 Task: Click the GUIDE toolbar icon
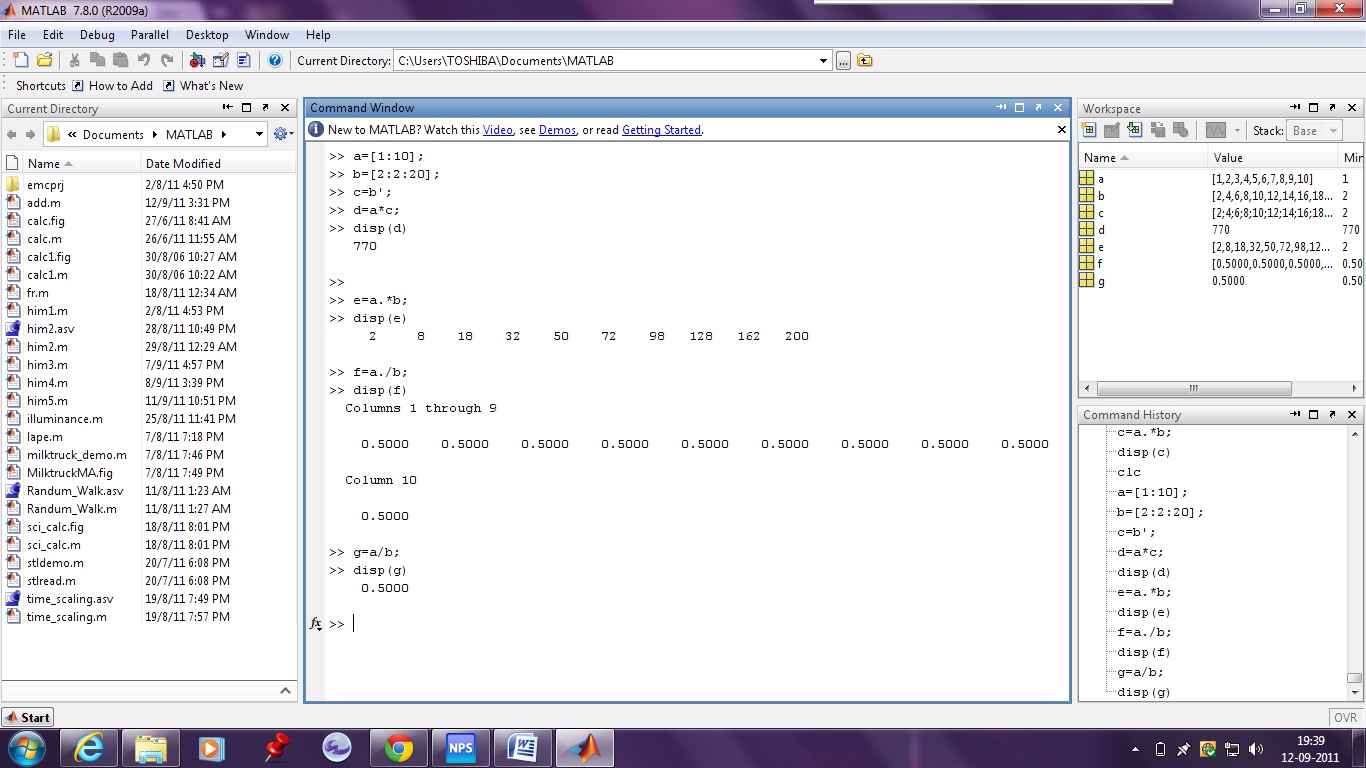click(220, 60)
